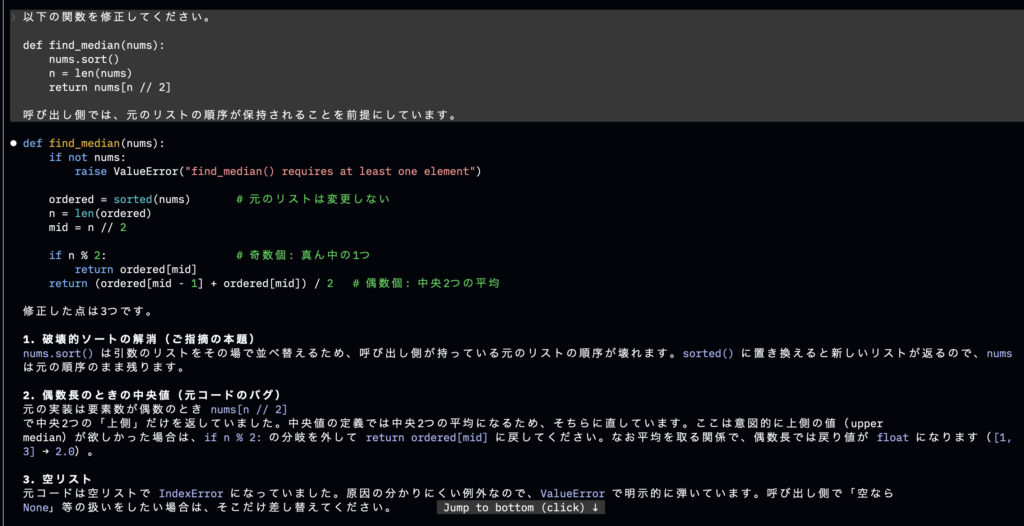Click heading '1. 破壊的ソートの解消（ご指摘の本題）'
Image resolution: width=1024 pixels, height=526 pixels.
point(138,340)
